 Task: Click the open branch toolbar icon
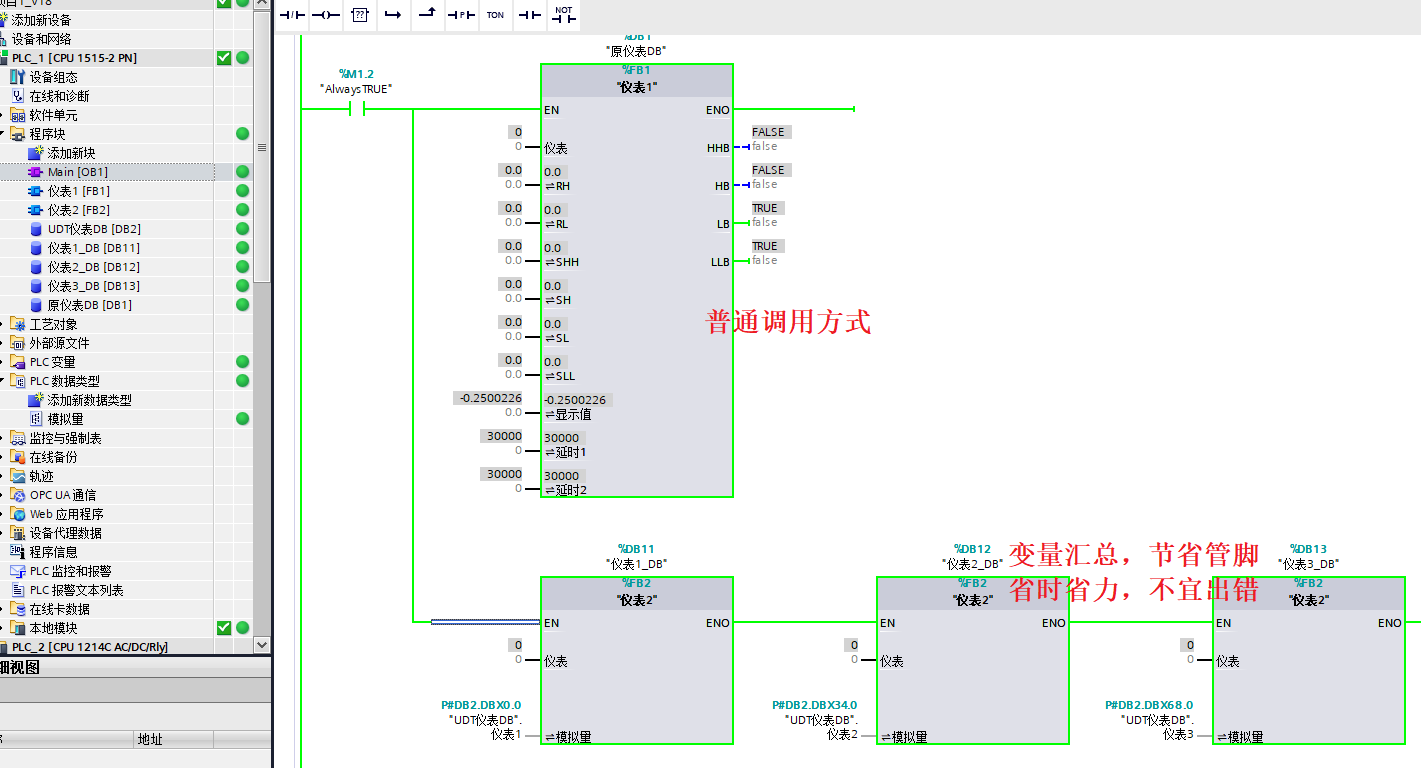(x=393, y=15)
